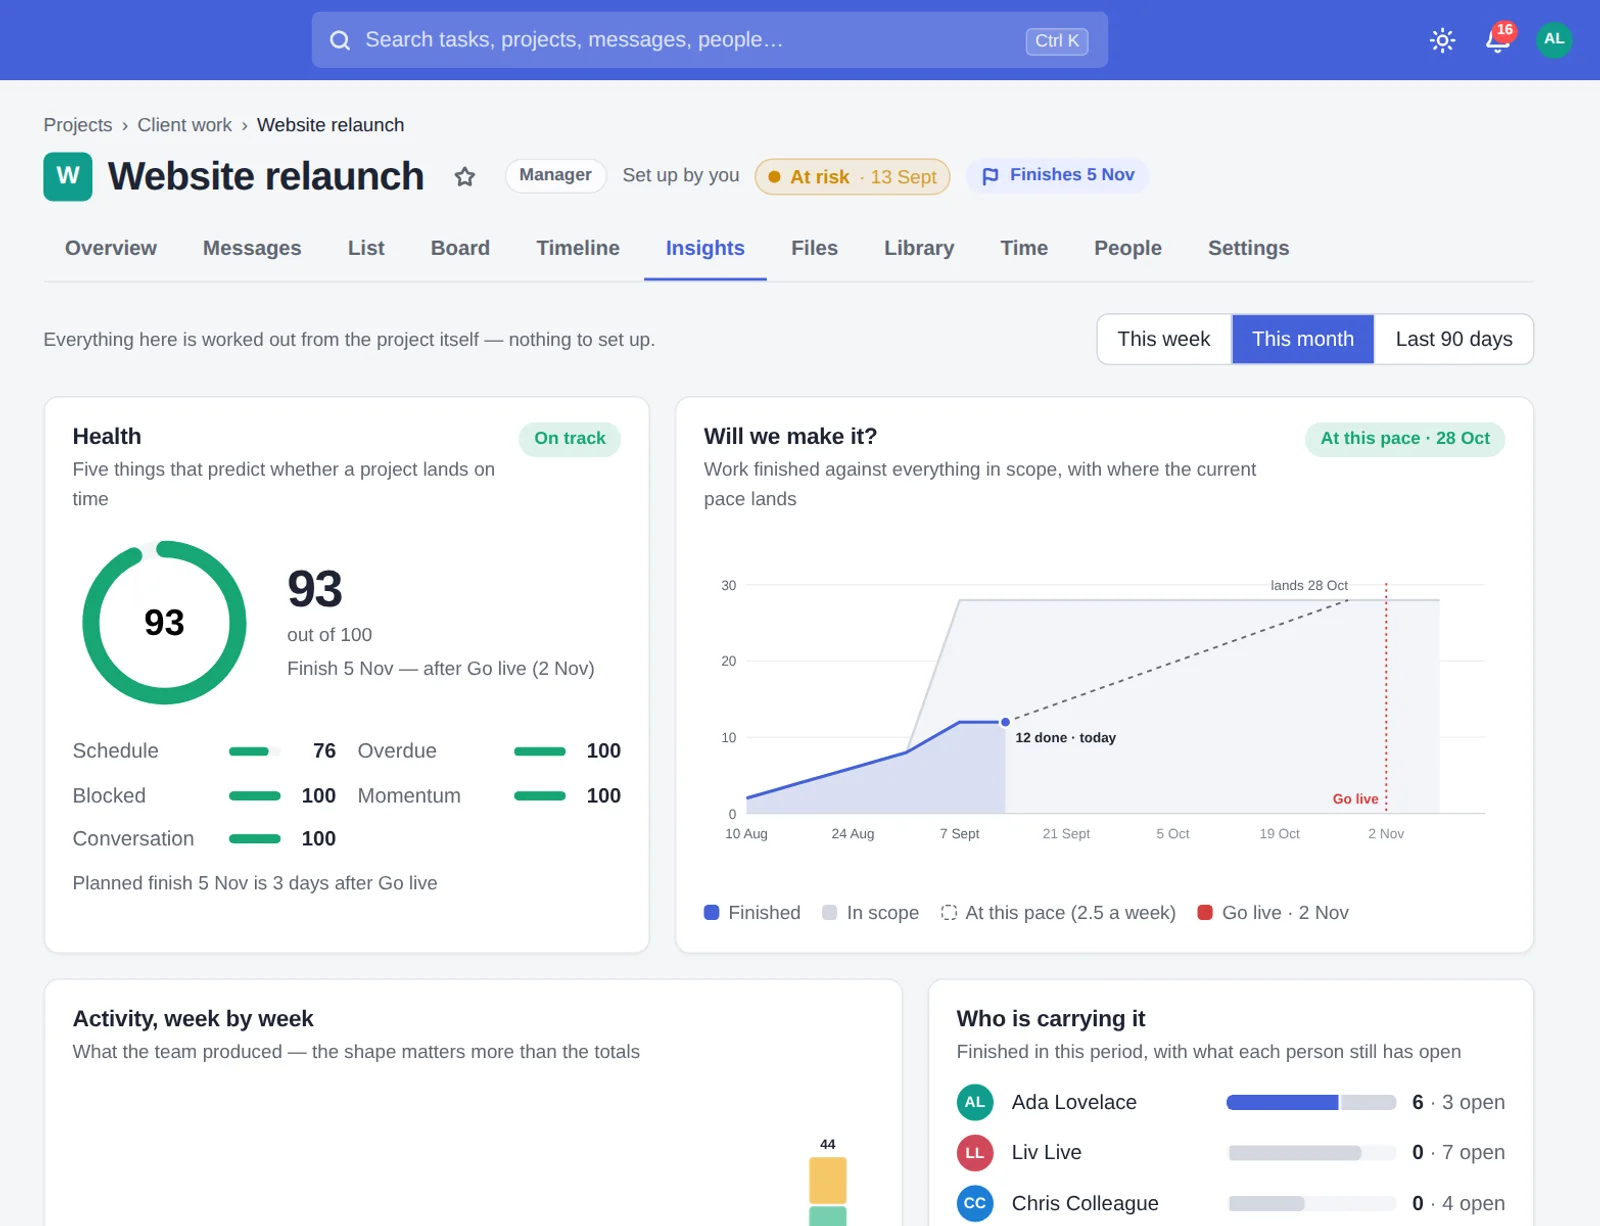This screenshot has height=1226, width=1600.
Task: Open the Board tab
Action: (x=460, y=248)
